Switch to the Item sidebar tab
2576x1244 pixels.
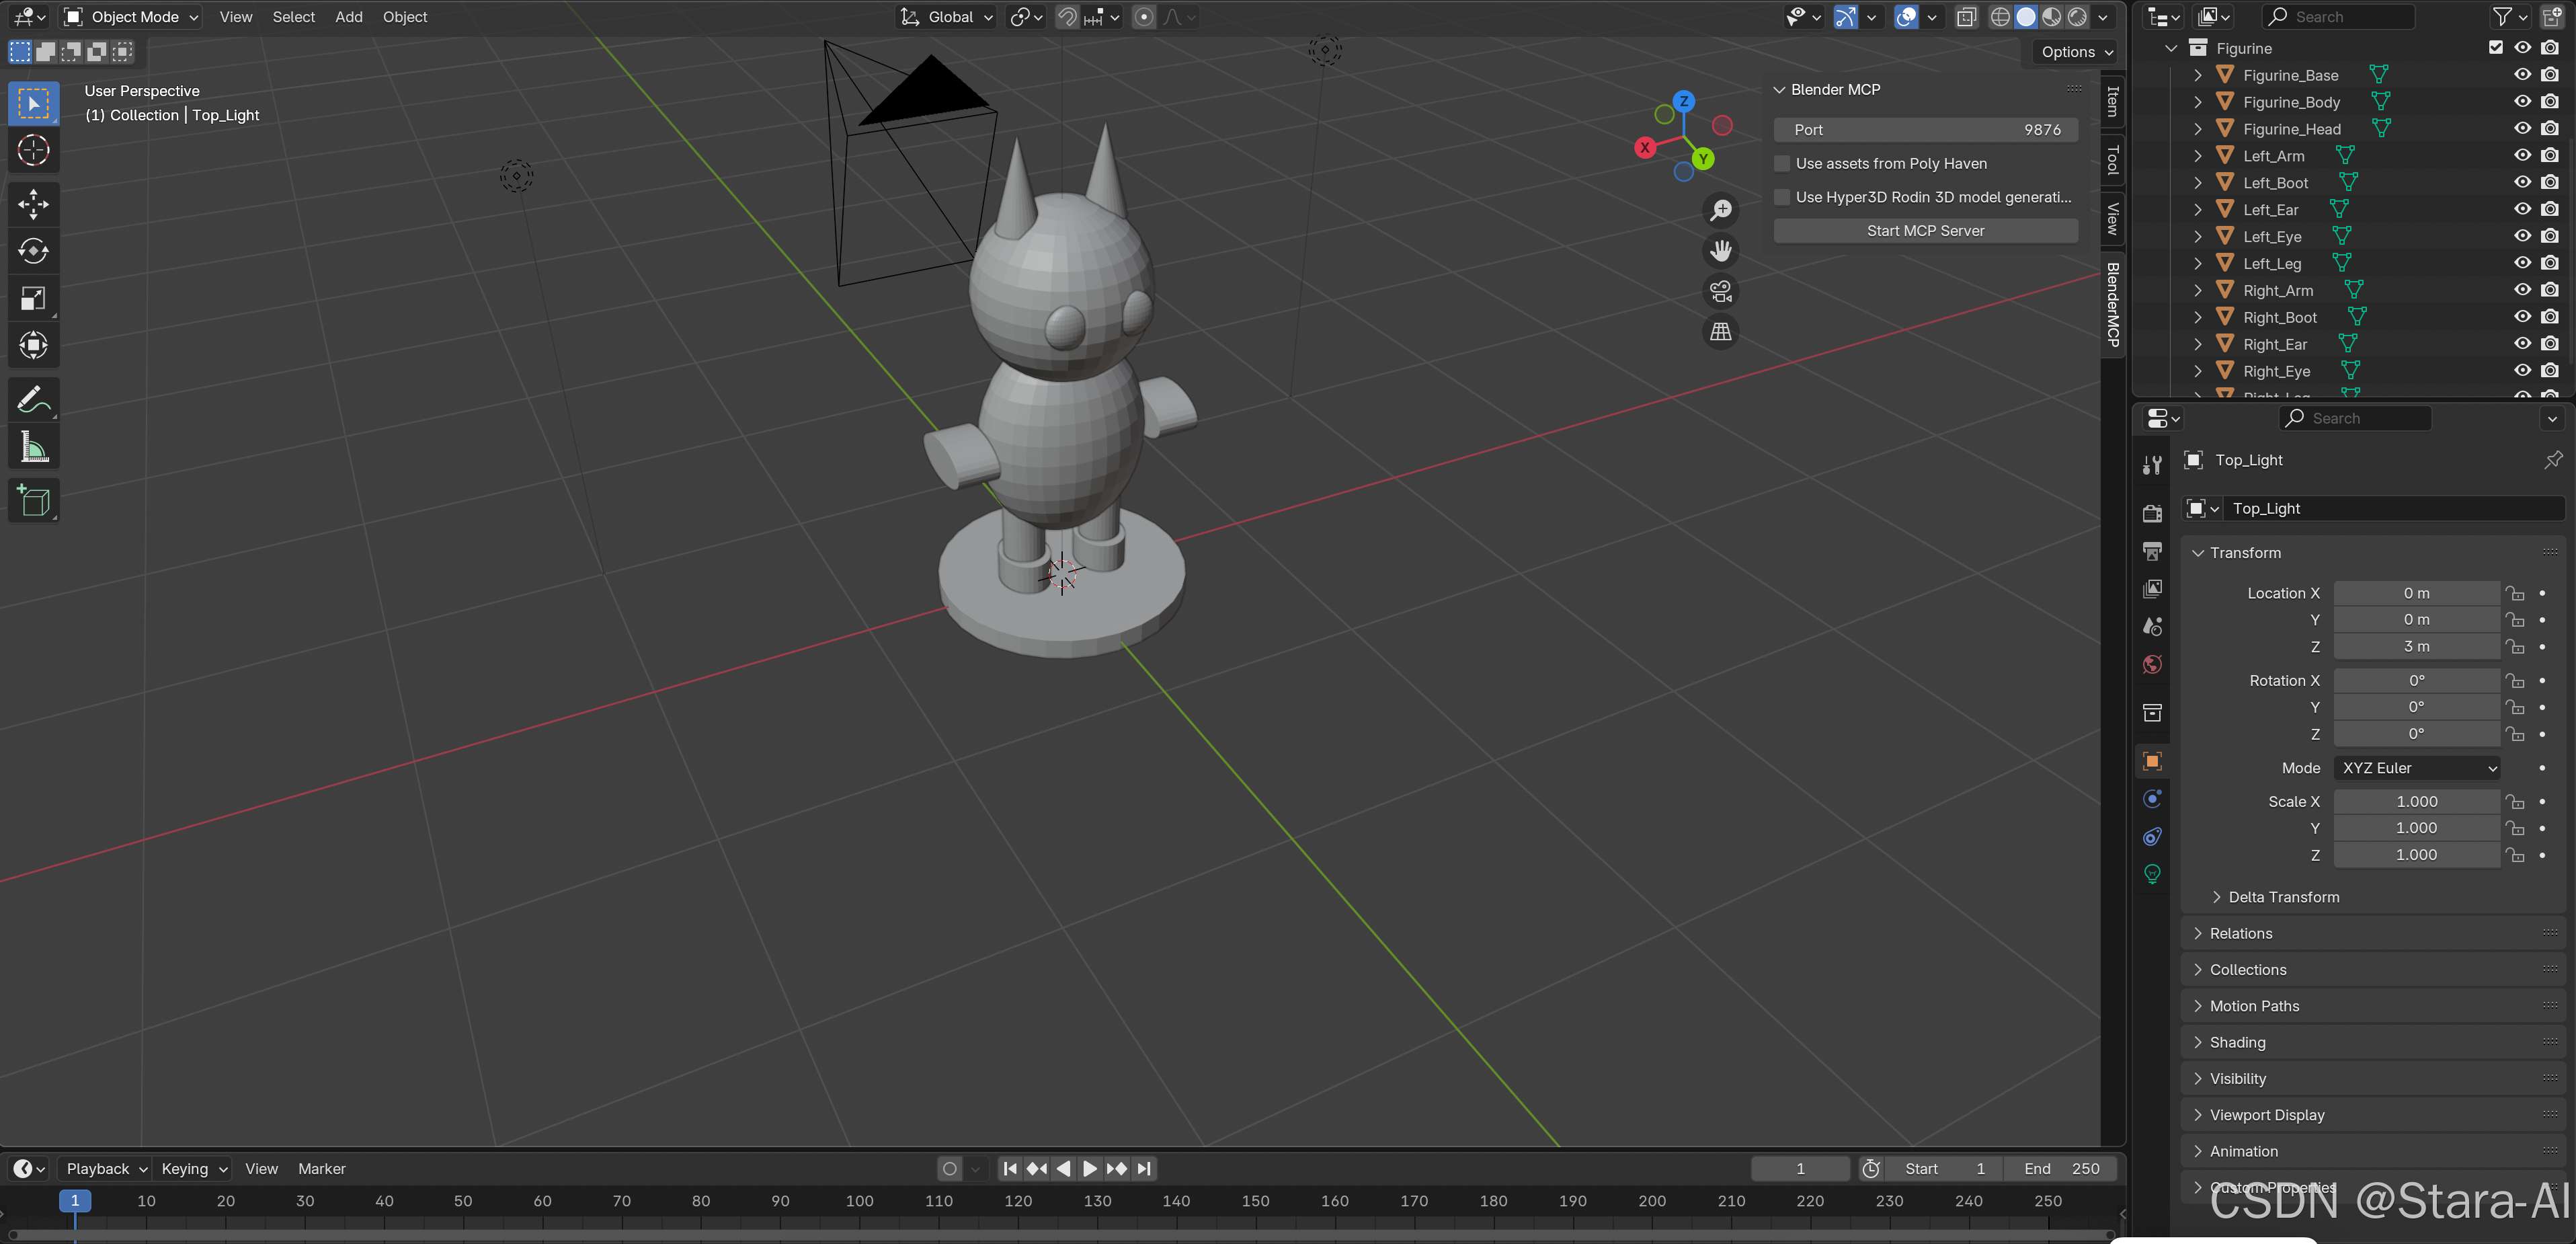2113,101
